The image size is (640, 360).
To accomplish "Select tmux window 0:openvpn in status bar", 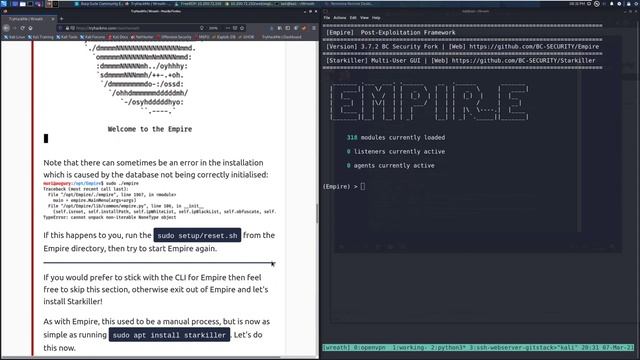I will click(369, 348).
